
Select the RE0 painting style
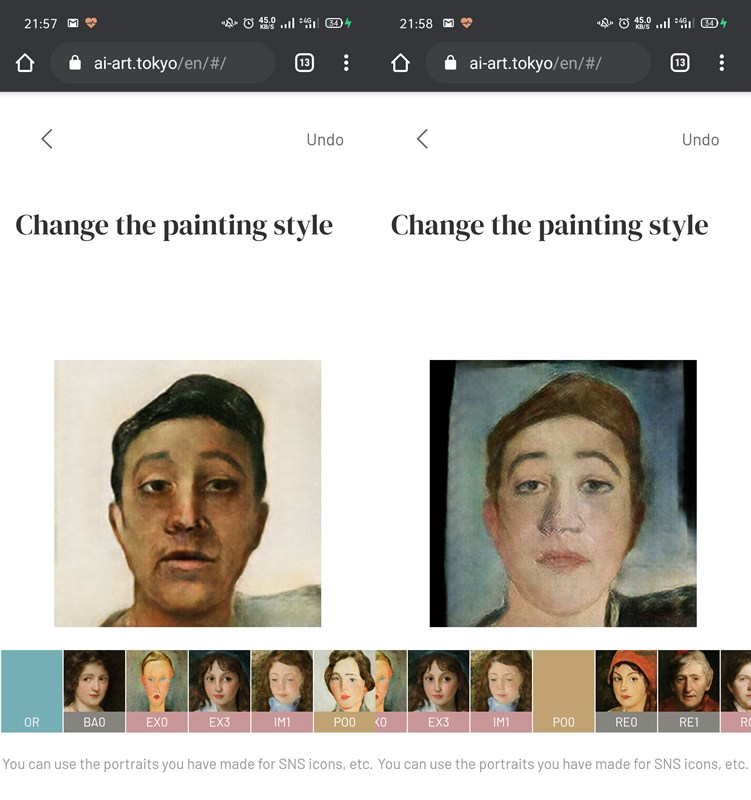click(627, 691)
